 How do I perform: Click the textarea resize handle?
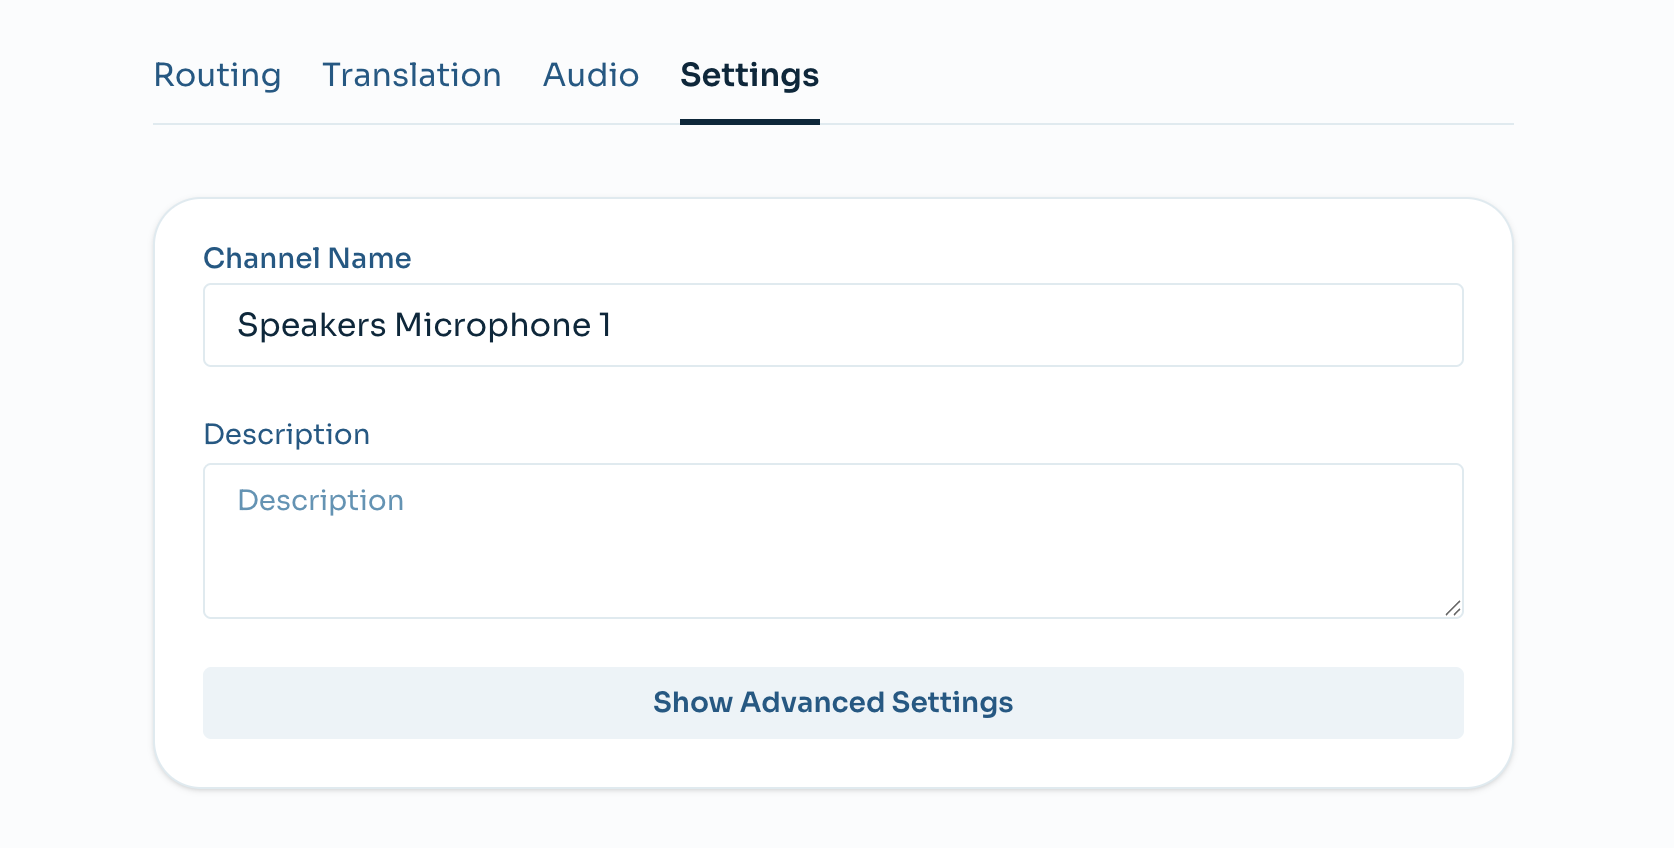(1454, 609)
